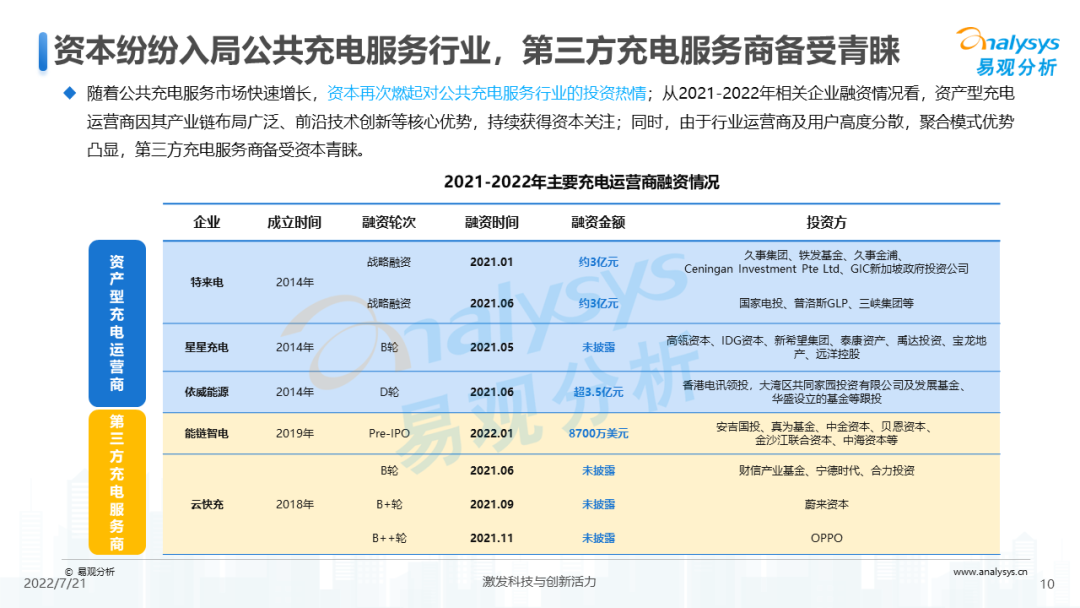The height and width of the screenshot is (608, 1080).
Task: Click the B++轮 round cell
Action: tap(389, 538)
